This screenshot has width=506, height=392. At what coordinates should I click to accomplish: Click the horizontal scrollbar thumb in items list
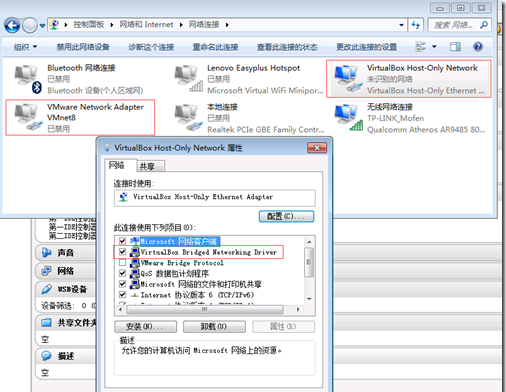pyautogui.click(x=205, y=310)
